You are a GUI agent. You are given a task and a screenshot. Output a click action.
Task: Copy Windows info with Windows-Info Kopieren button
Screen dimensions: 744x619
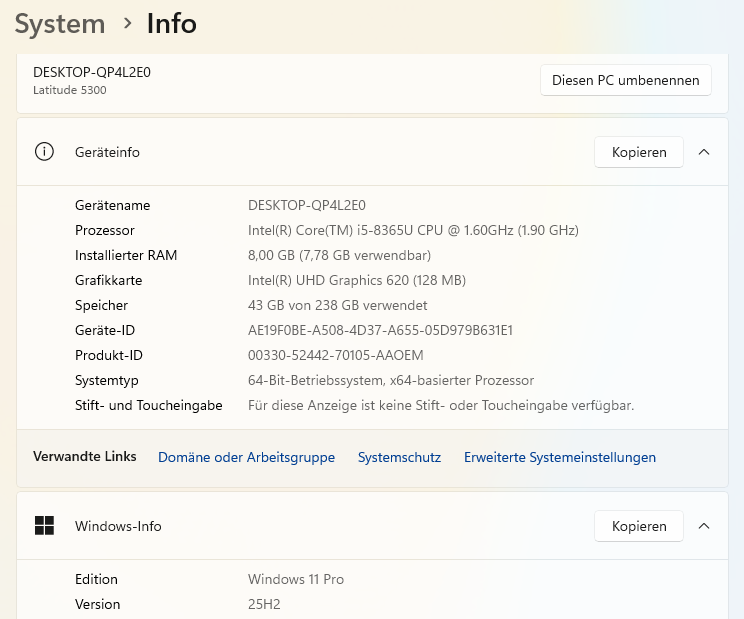click(x=639, y=526)
